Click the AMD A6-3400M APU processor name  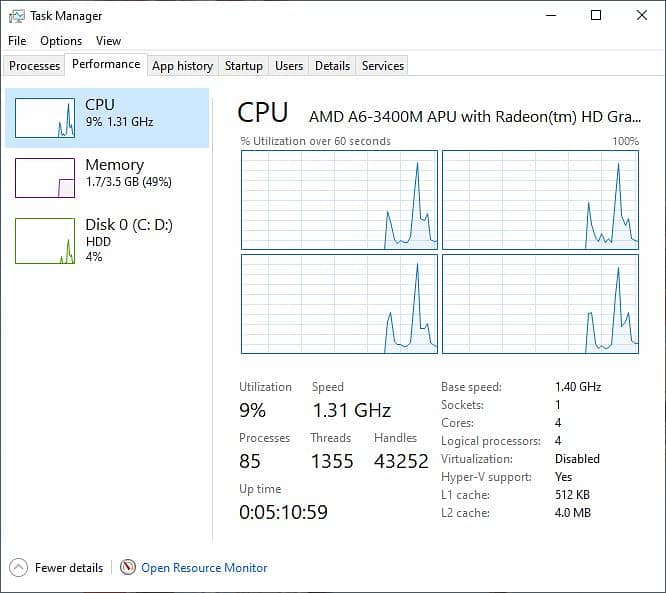tap(475, 116)
